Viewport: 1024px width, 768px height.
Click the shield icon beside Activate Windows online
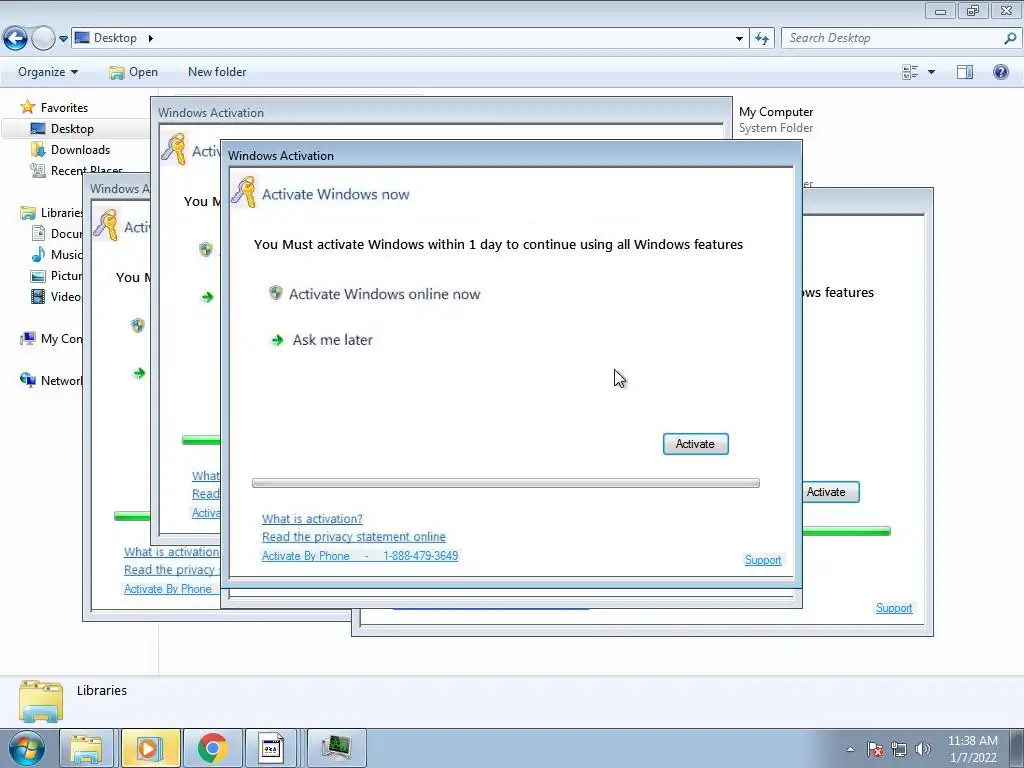(276, 293)
